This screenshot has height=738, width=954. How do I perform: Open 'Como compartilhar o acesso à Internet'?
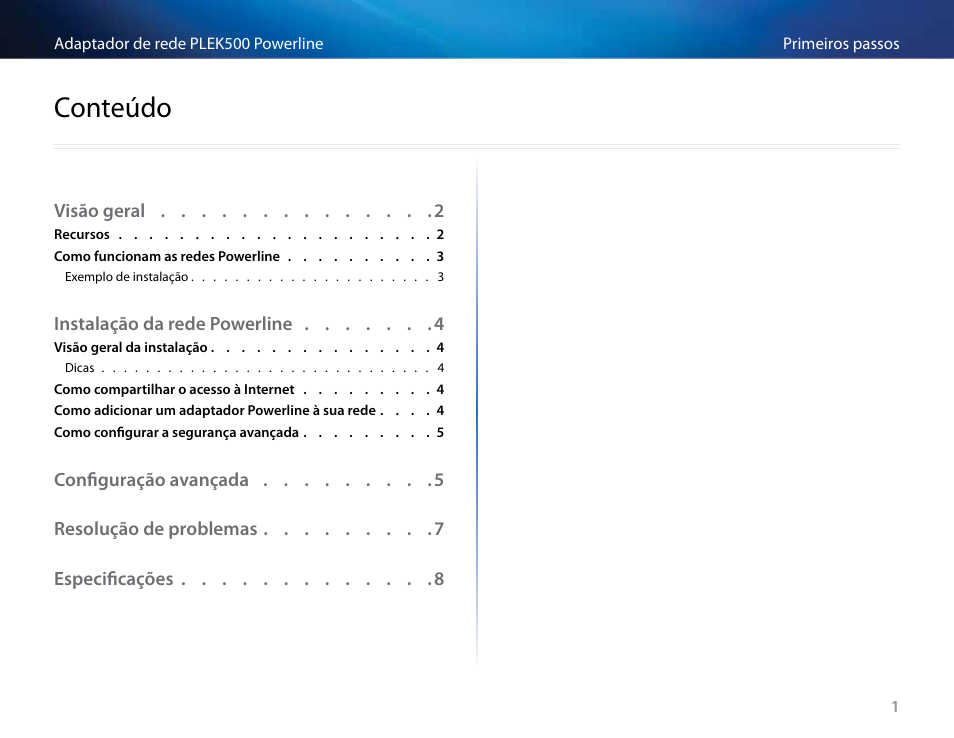[249, 389]
